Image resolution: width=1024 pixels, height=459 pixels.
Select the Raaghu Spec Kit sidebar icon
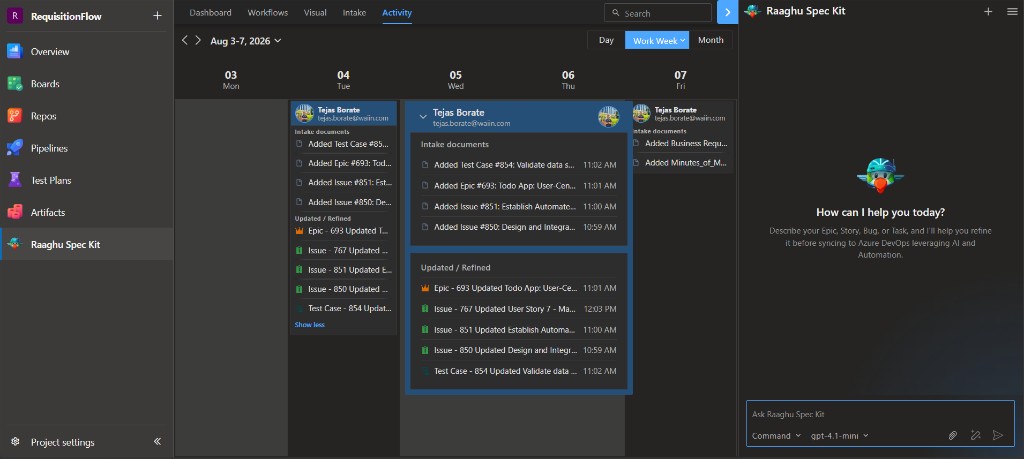click(x=15, y=244)
